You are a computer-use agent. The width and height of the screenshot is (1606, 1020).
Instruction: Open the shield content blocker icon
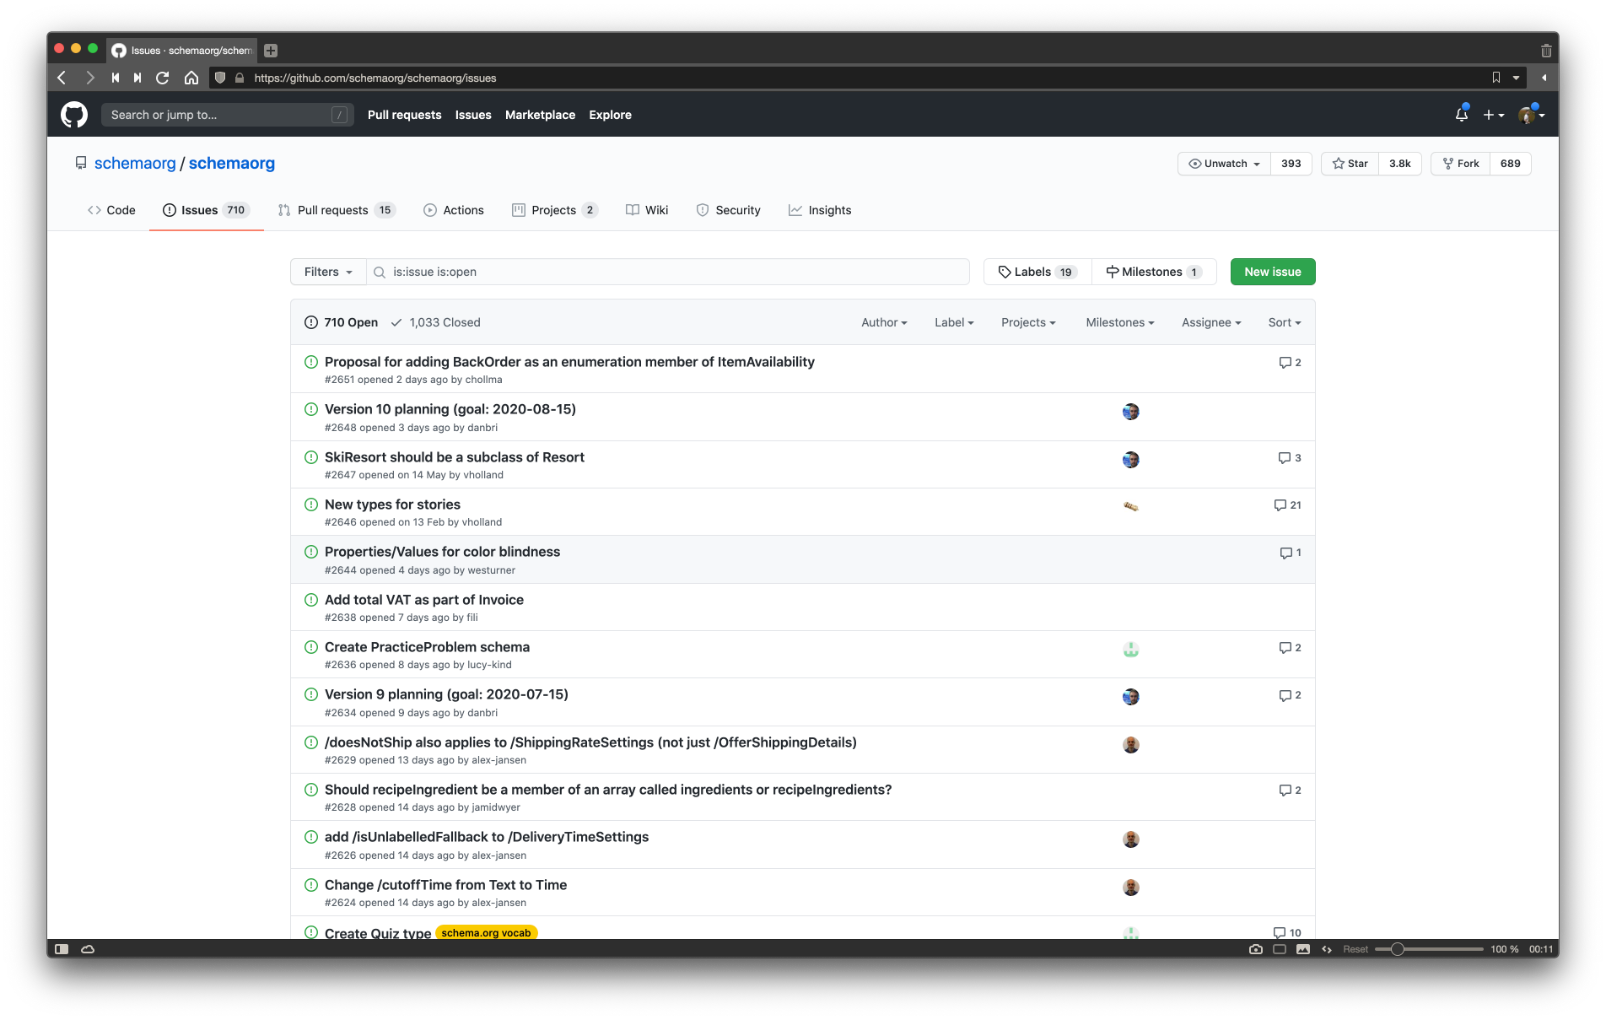point(220,78)
